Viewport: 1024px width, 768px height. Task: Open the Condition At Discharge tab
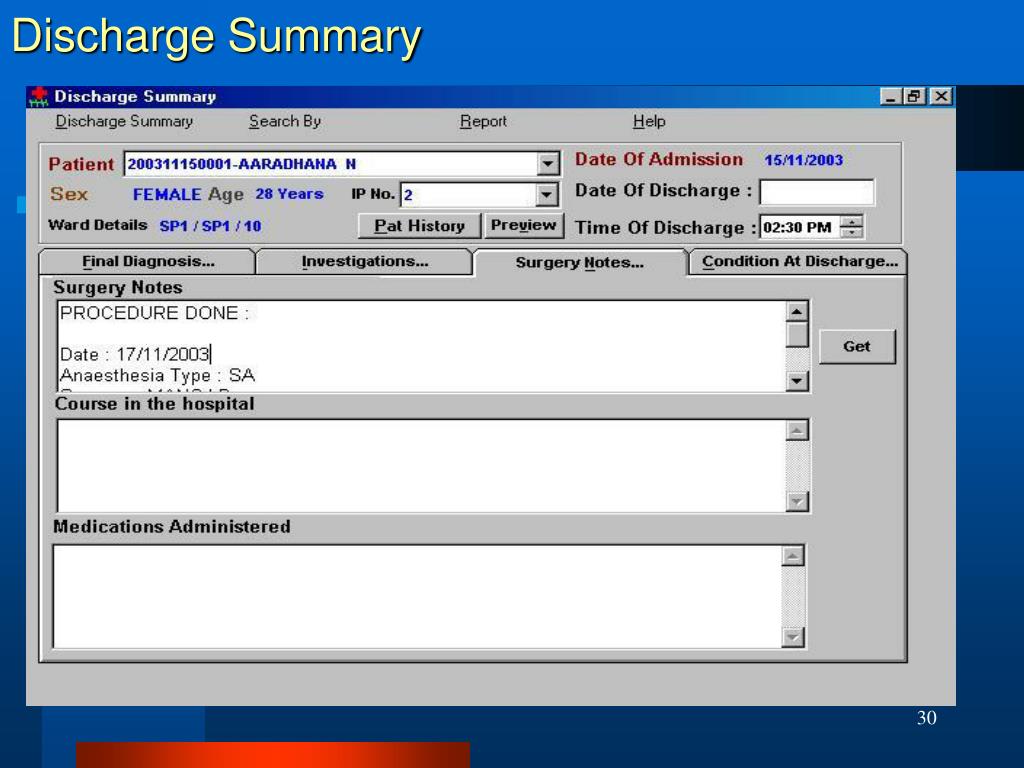tap(799, 261)
